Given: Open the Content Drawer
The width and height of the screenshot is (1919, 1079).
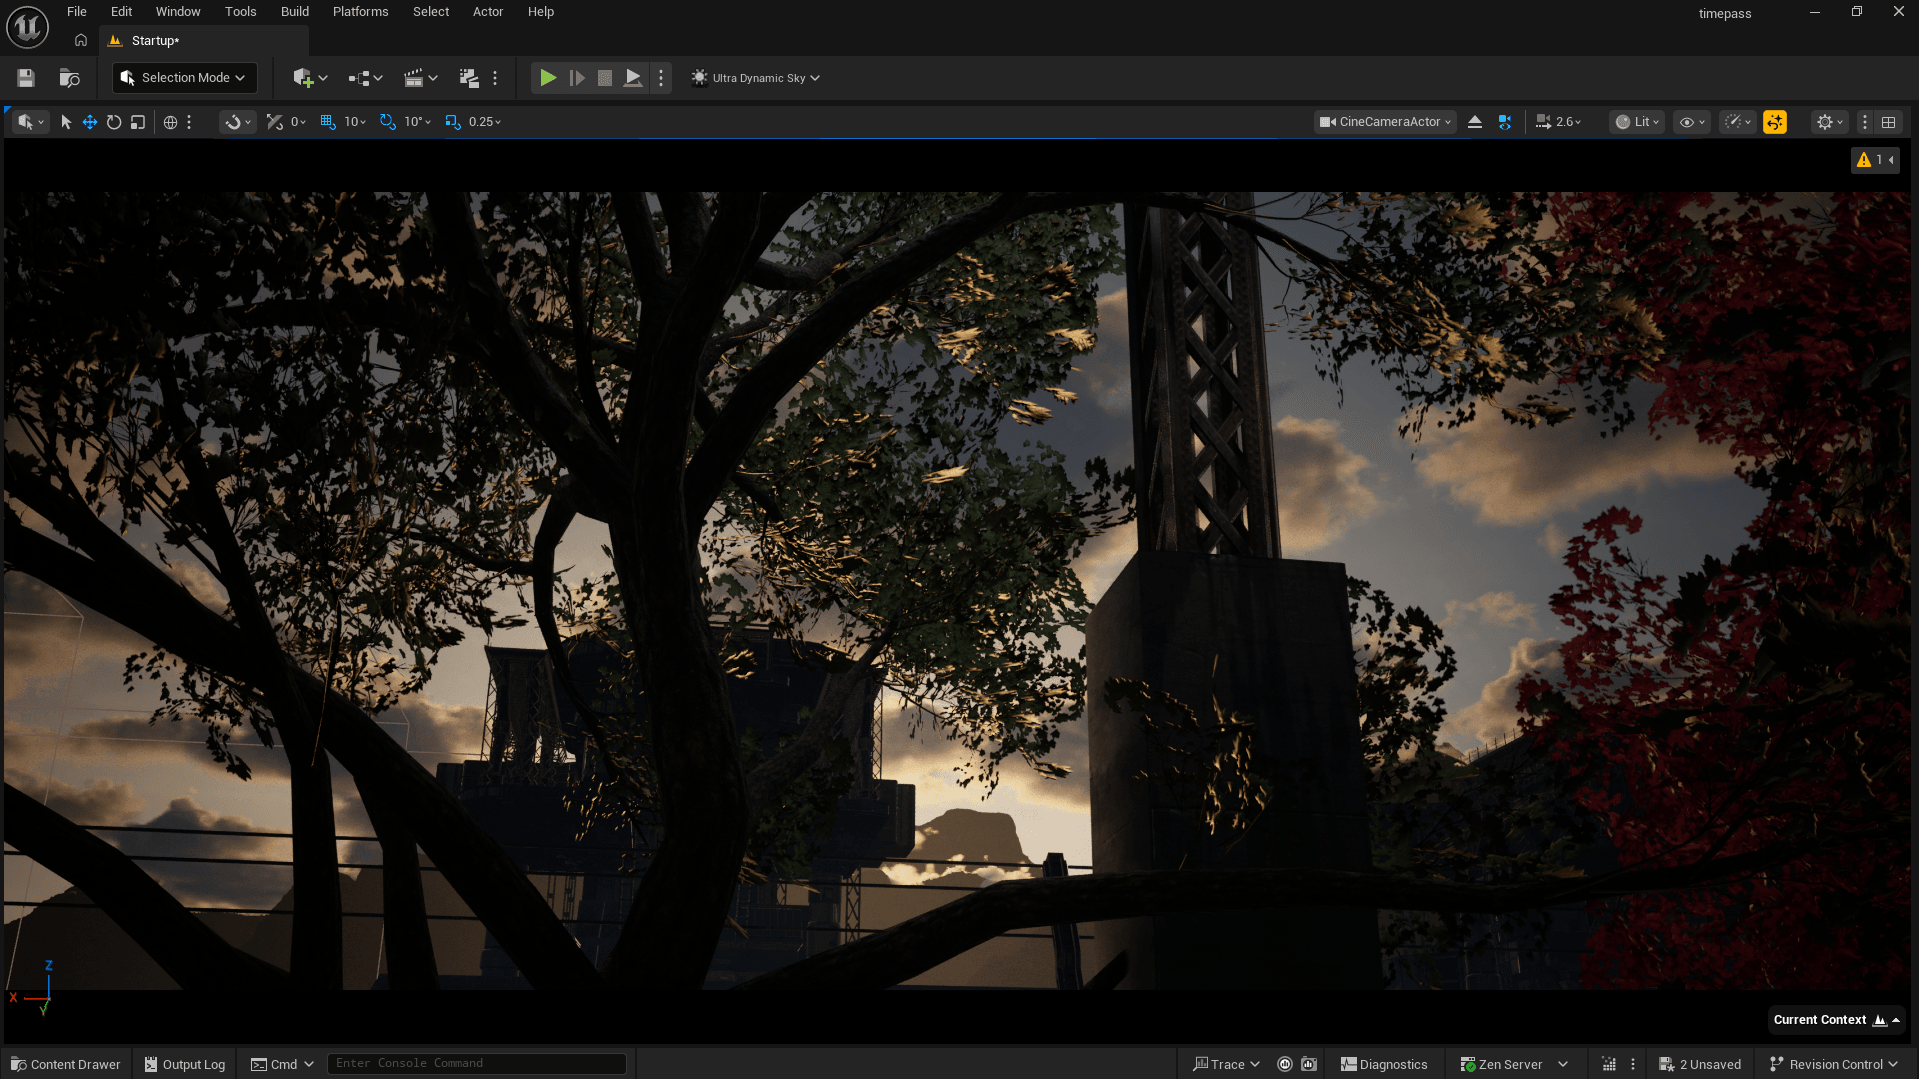Looking at the screenshot, I should (66, 1064).
